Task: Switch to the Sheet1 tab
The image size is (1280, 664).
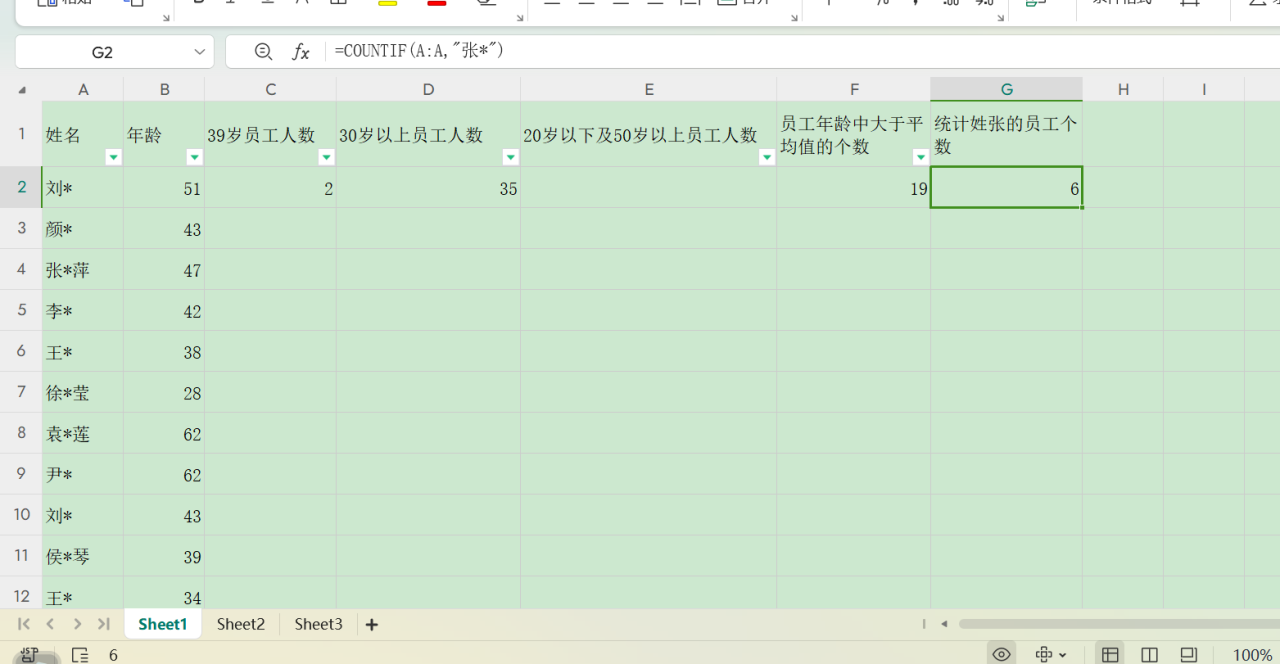Action: click(162, 624)
